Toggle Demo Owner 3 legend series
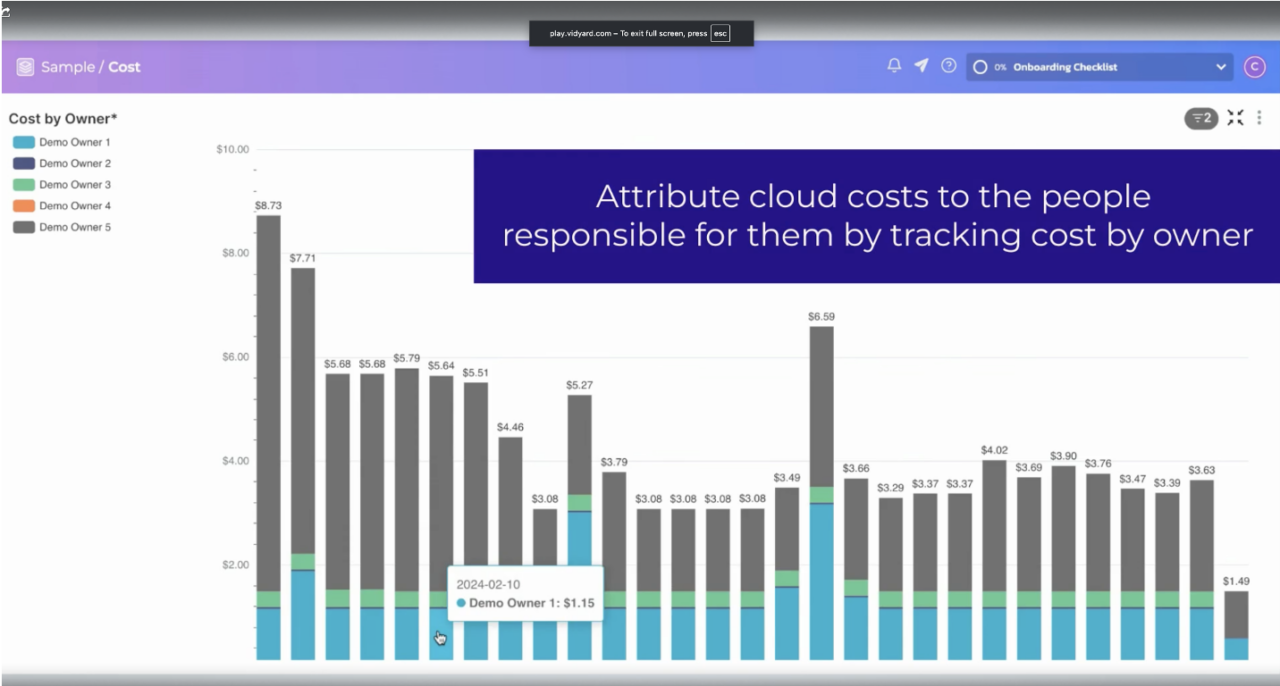Viewport: 1280px width, 686px height. click(x=74, y=185)
